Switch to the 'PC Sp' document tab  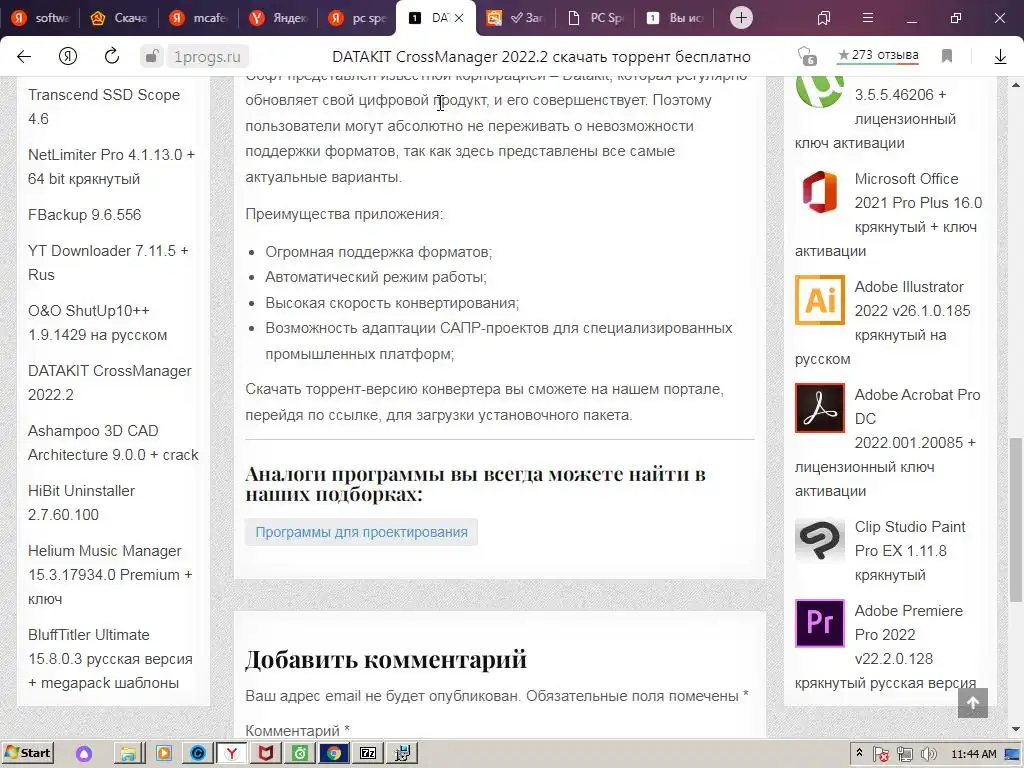[x=595, y=18]
